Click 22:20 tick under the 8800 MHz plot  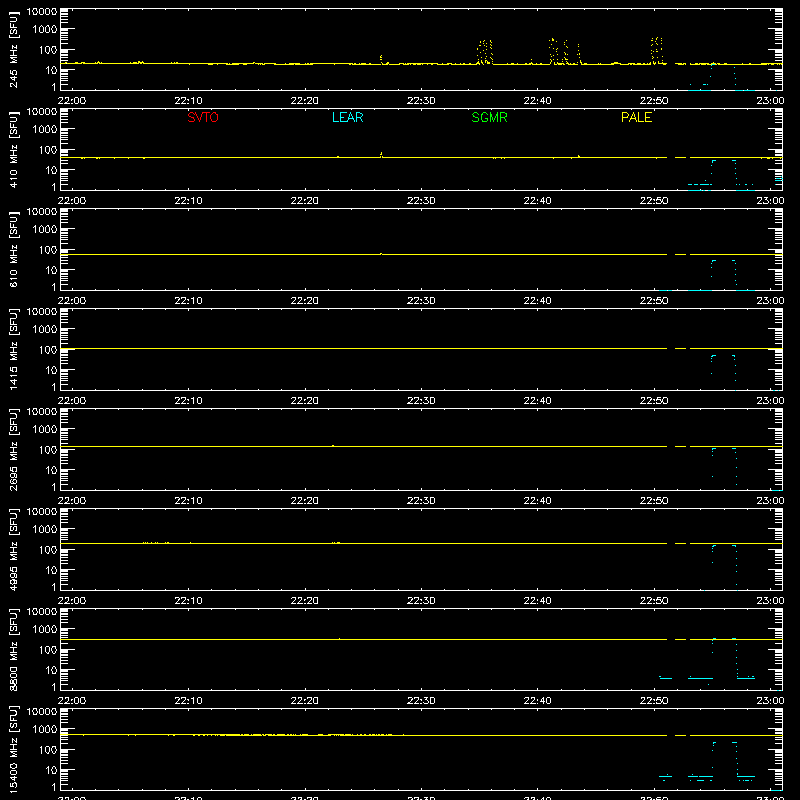[305, 701]
